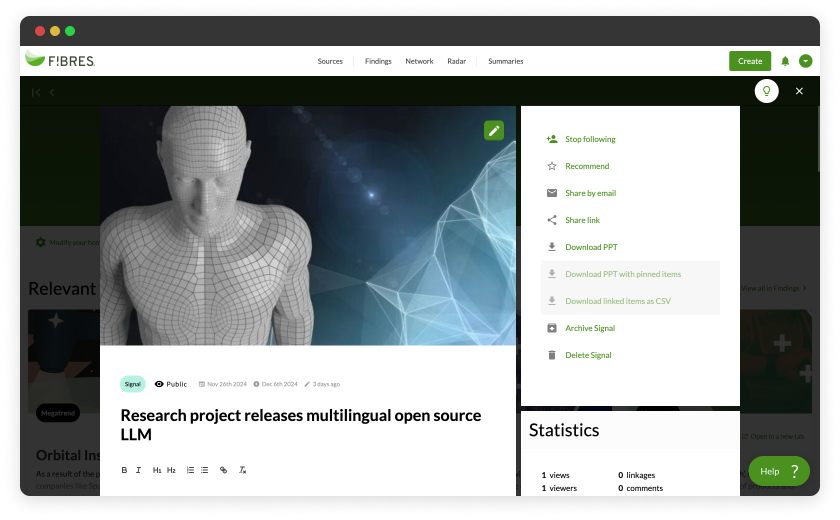This screenshot has height=520, width=840.
Task: Click the Megatrend tag in background
Action: (x=58, y=413)
